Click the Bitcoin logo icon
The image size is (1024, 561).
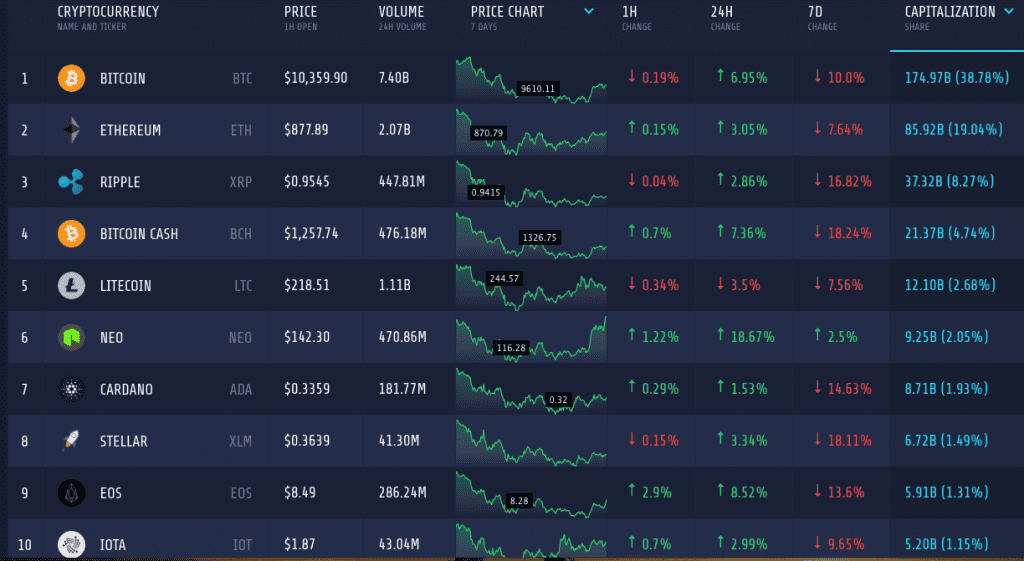tap(71, 78)
